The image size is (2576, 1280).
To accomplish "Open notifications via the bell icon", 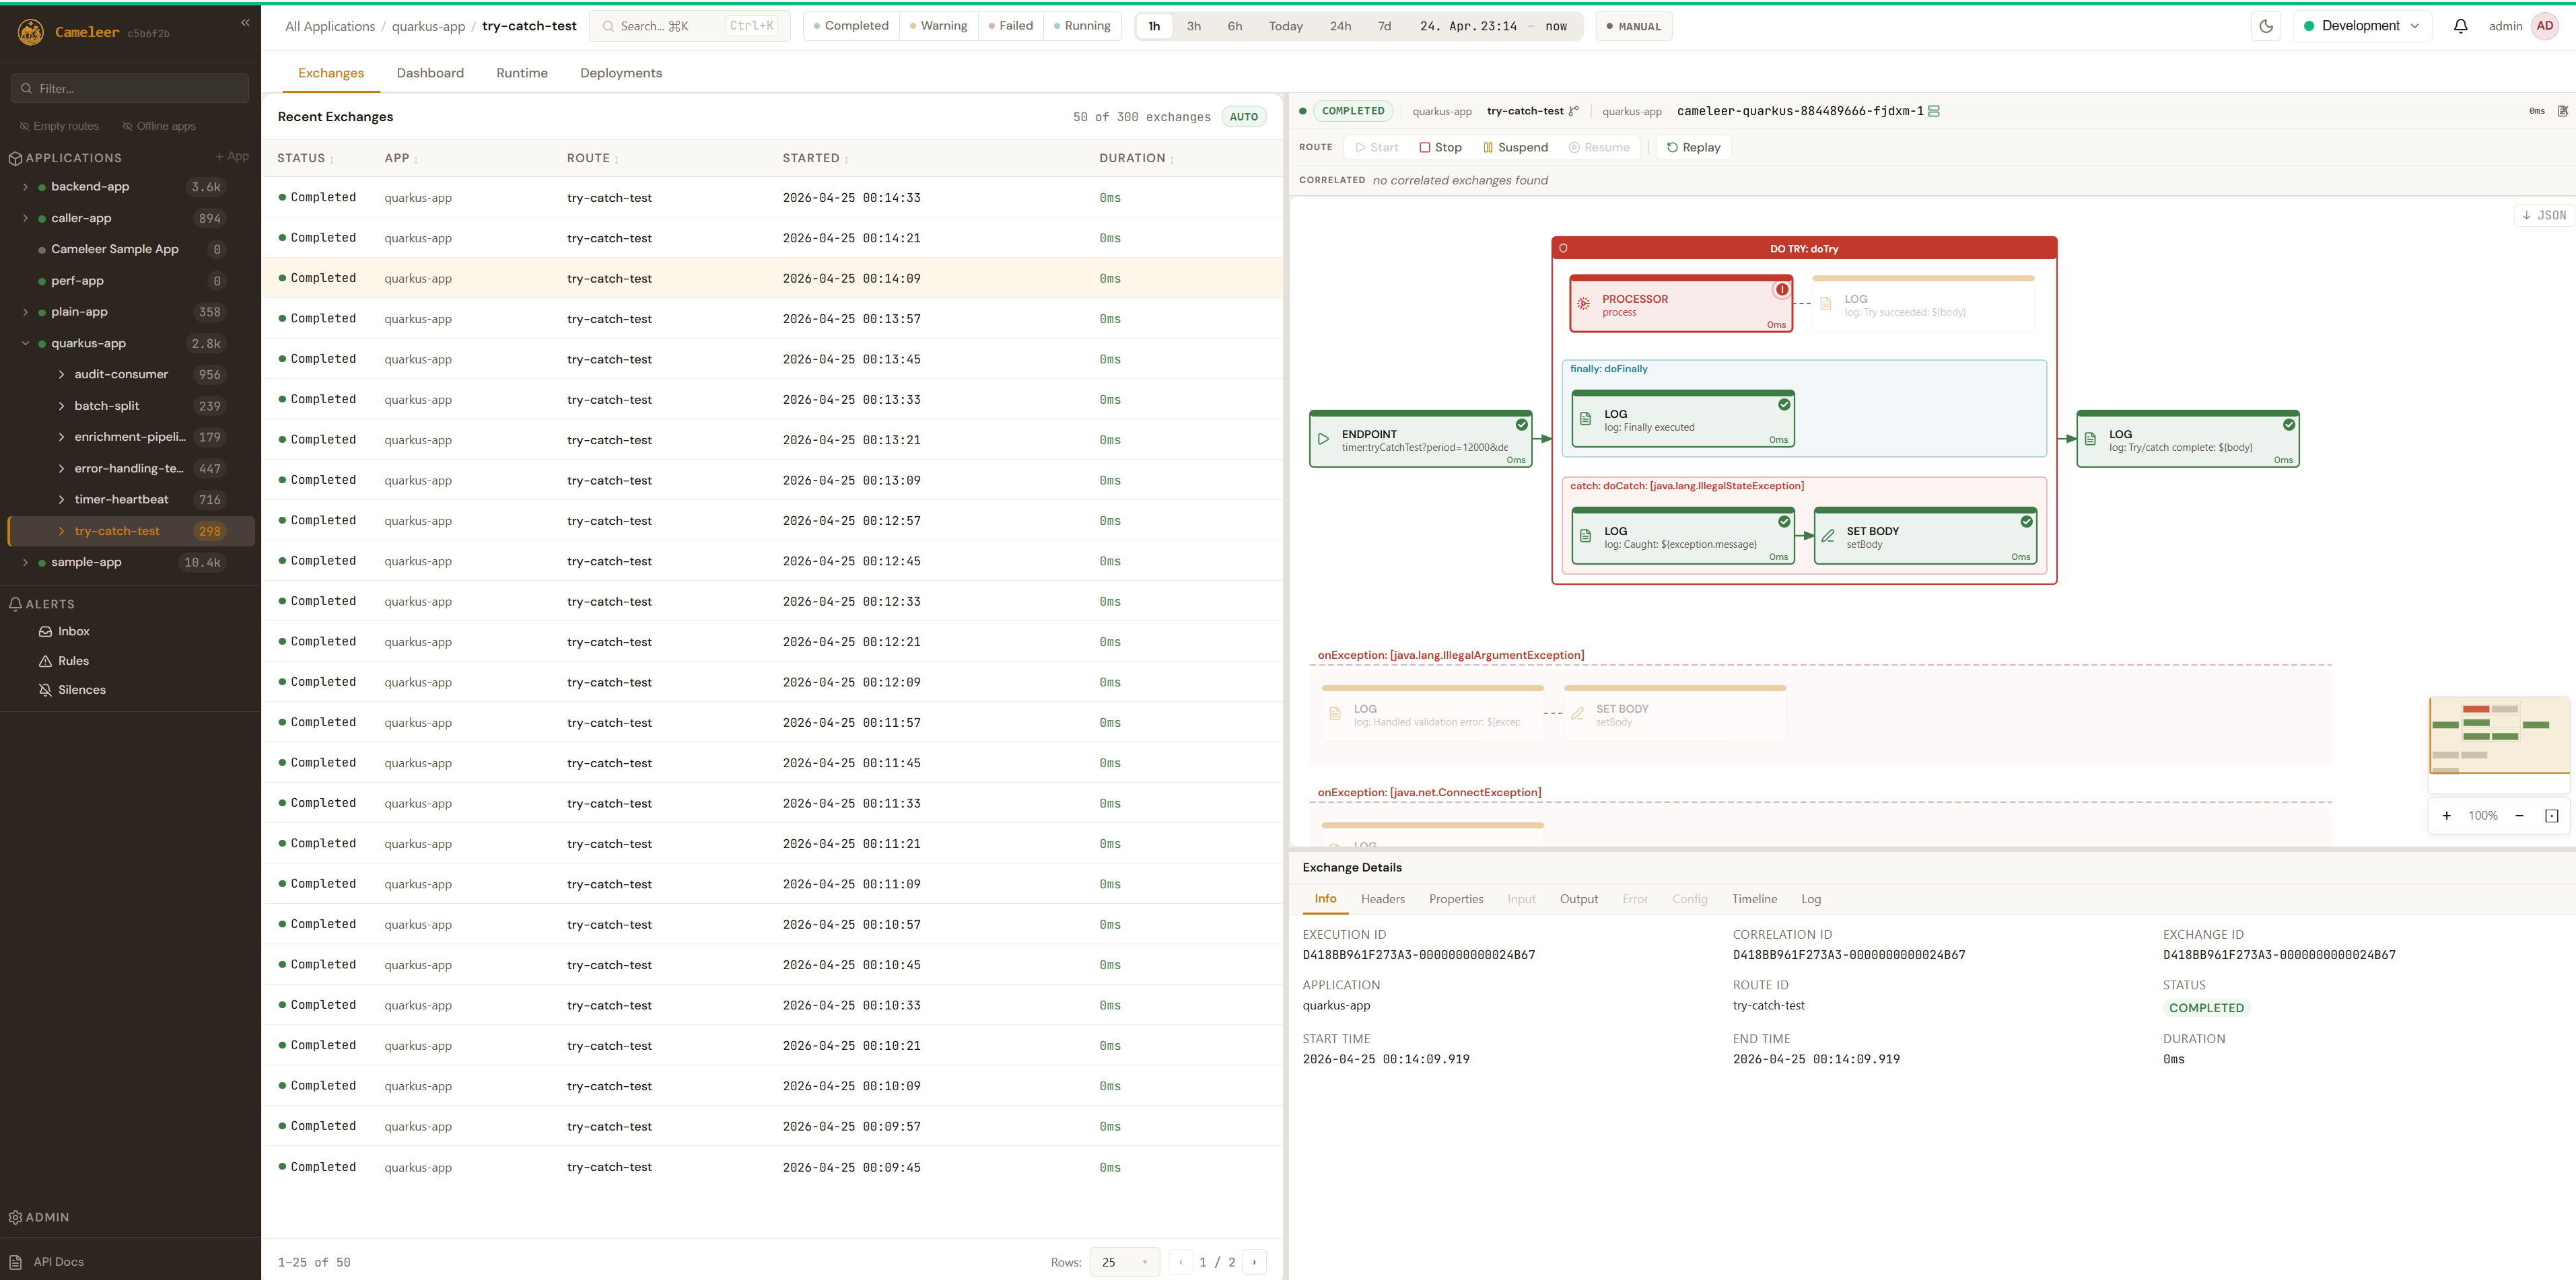I will pyautogui.click(x=2461, y=26).
